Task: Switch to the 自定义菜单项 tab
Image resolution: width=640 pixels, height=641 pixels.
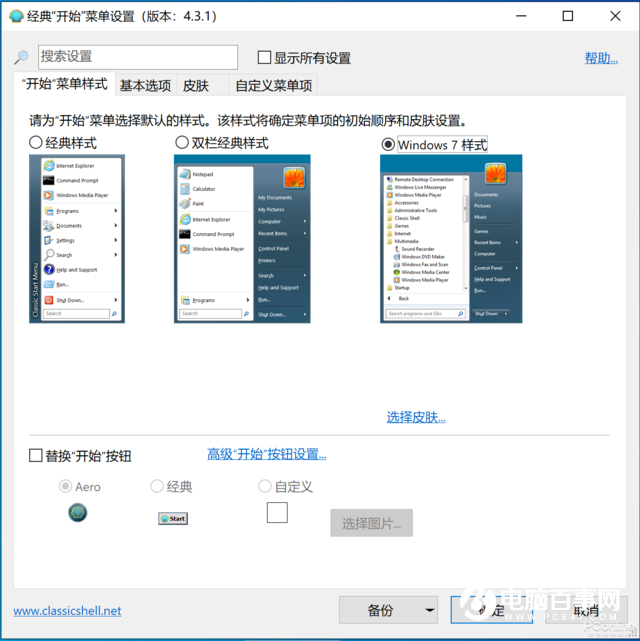Action: 273,86
